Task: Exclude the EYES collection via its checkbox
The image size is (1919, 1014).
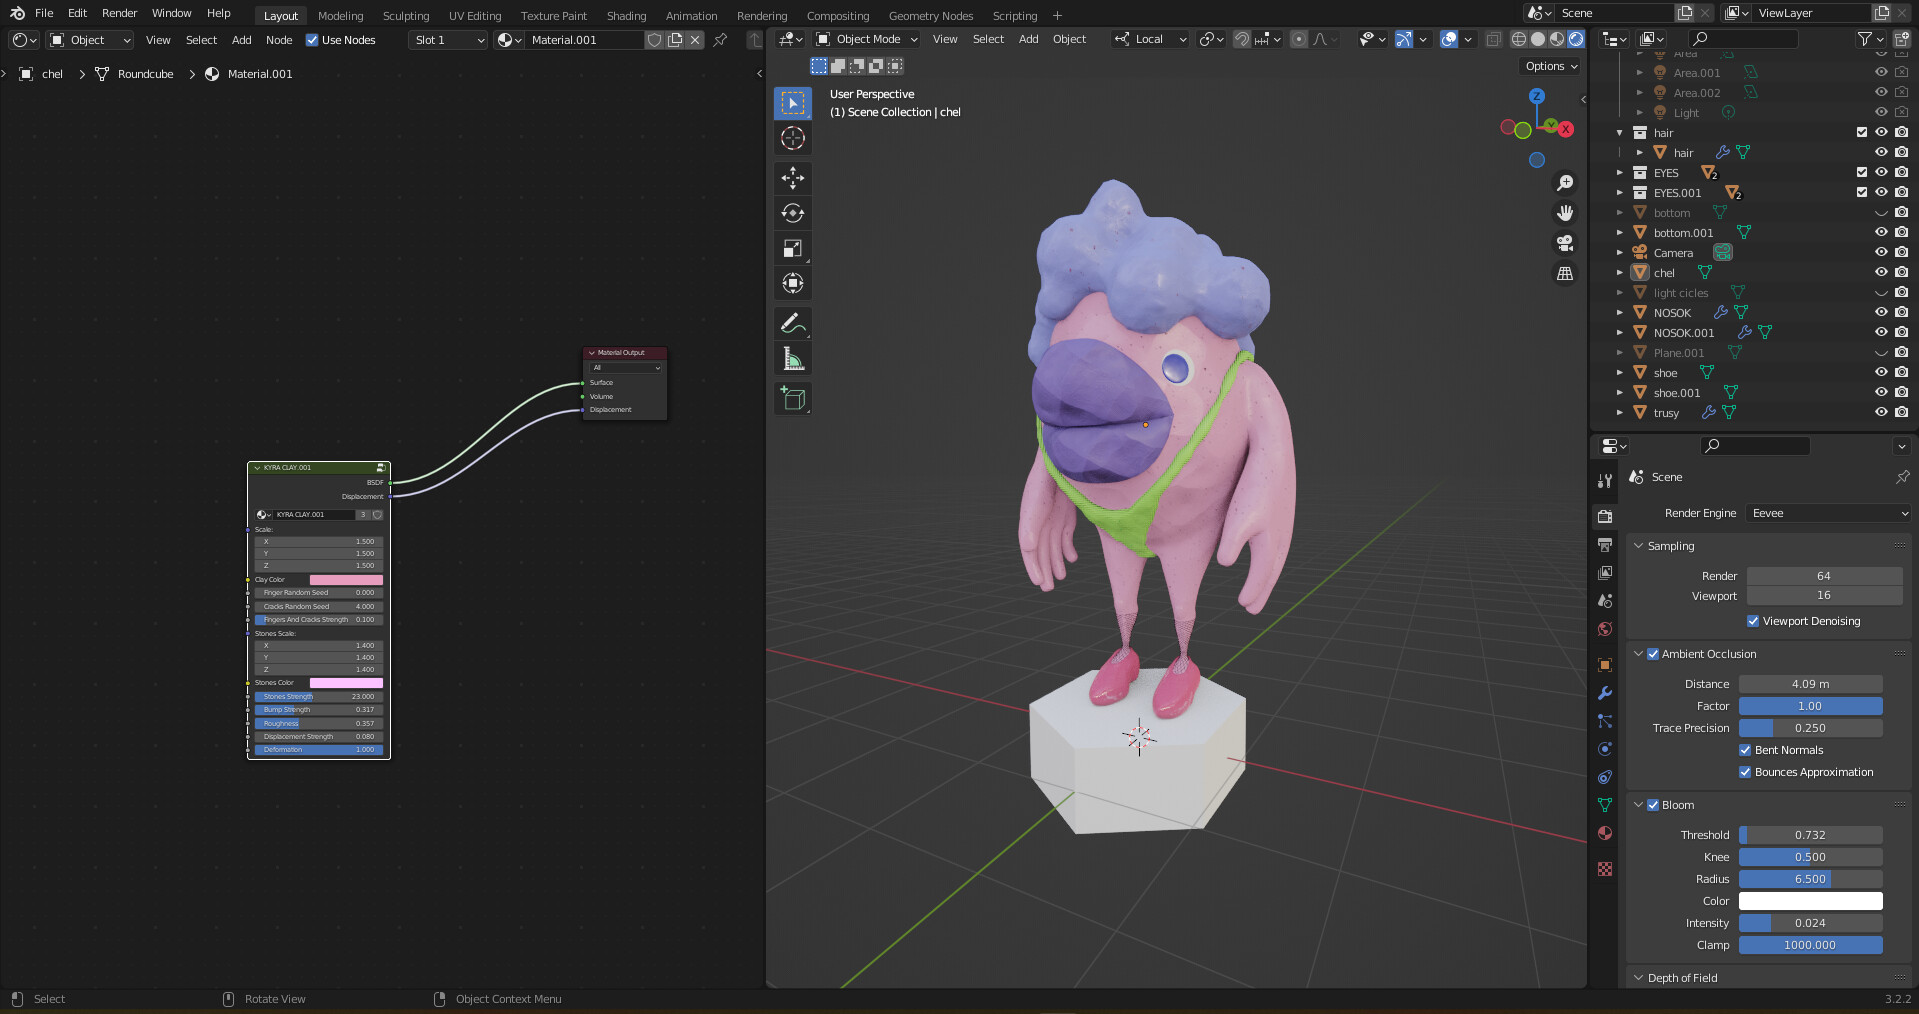Action: [x=1862, y=172]
